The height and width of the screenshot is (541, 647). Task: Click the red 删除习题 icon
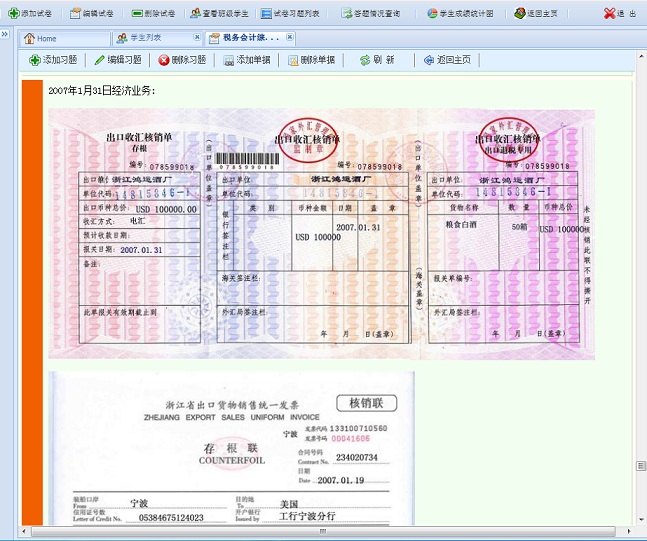pos(164,60)
